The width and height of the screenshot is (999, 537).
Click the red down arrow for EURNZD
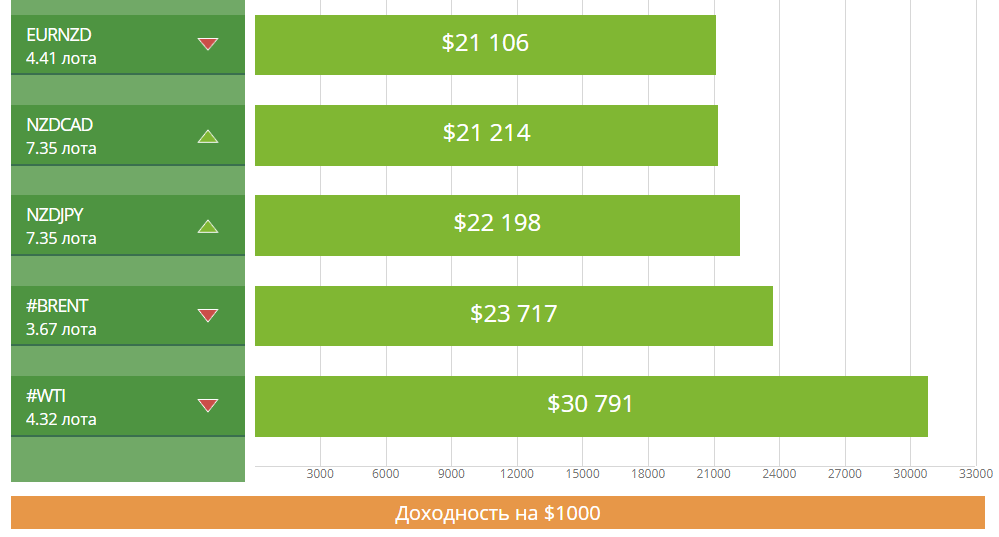pyautogui.click(x=208, y=44)
